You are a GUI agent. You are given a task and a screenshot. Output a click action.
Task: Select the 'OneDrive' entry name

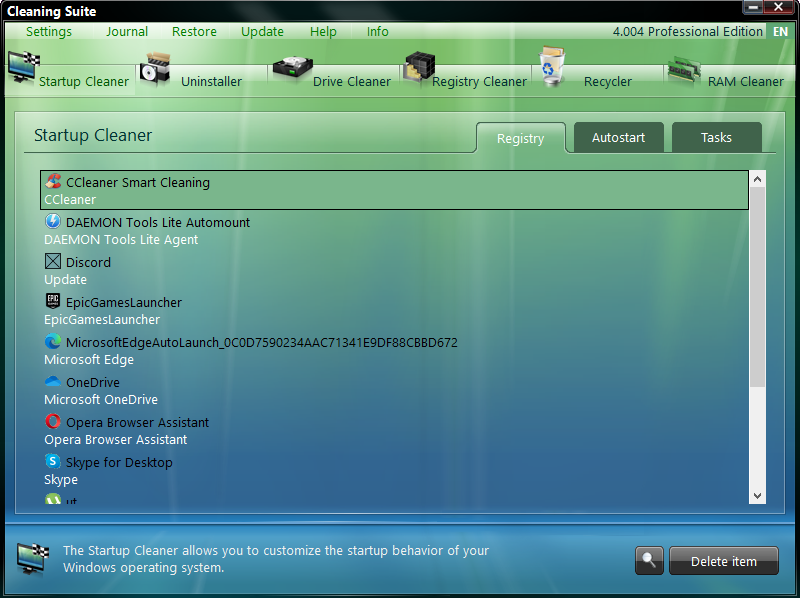[x=93, y=383]
